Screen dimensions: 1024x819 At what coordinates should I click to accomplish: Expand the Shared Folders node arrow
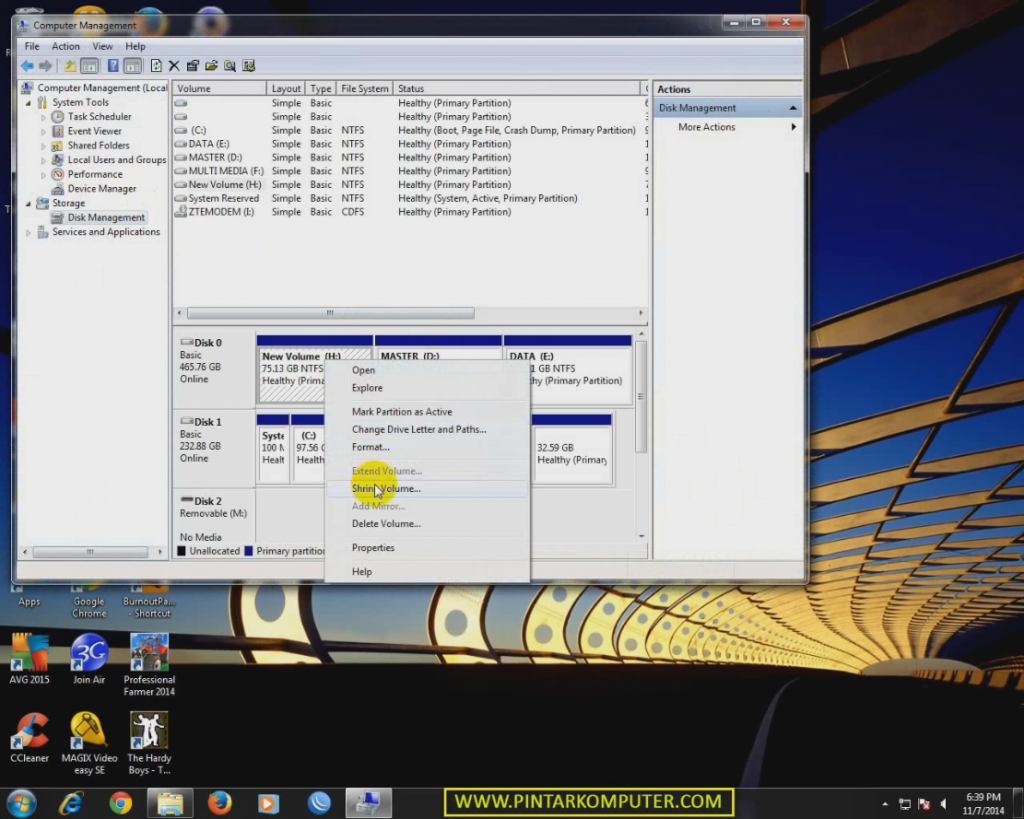point(43,146)
